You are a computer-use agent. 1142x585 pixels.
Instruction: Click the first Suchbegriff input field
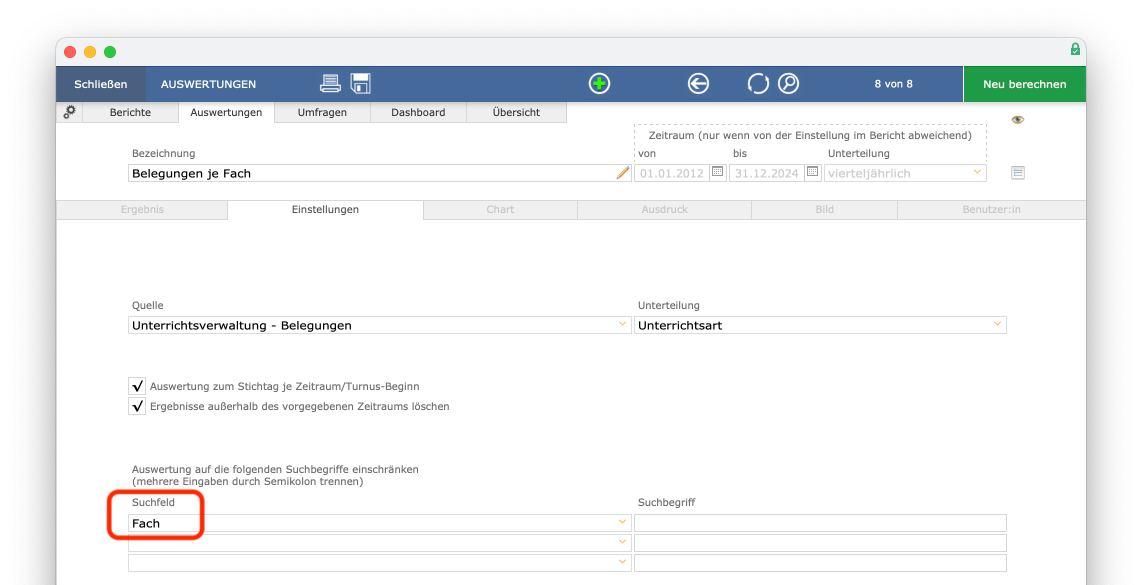pos(820,523)
